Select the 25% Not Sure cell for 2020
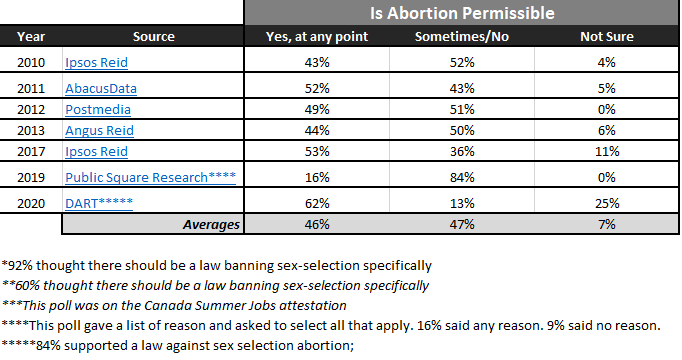The width and height of the screenshot is (682, 360). [606, 203]
